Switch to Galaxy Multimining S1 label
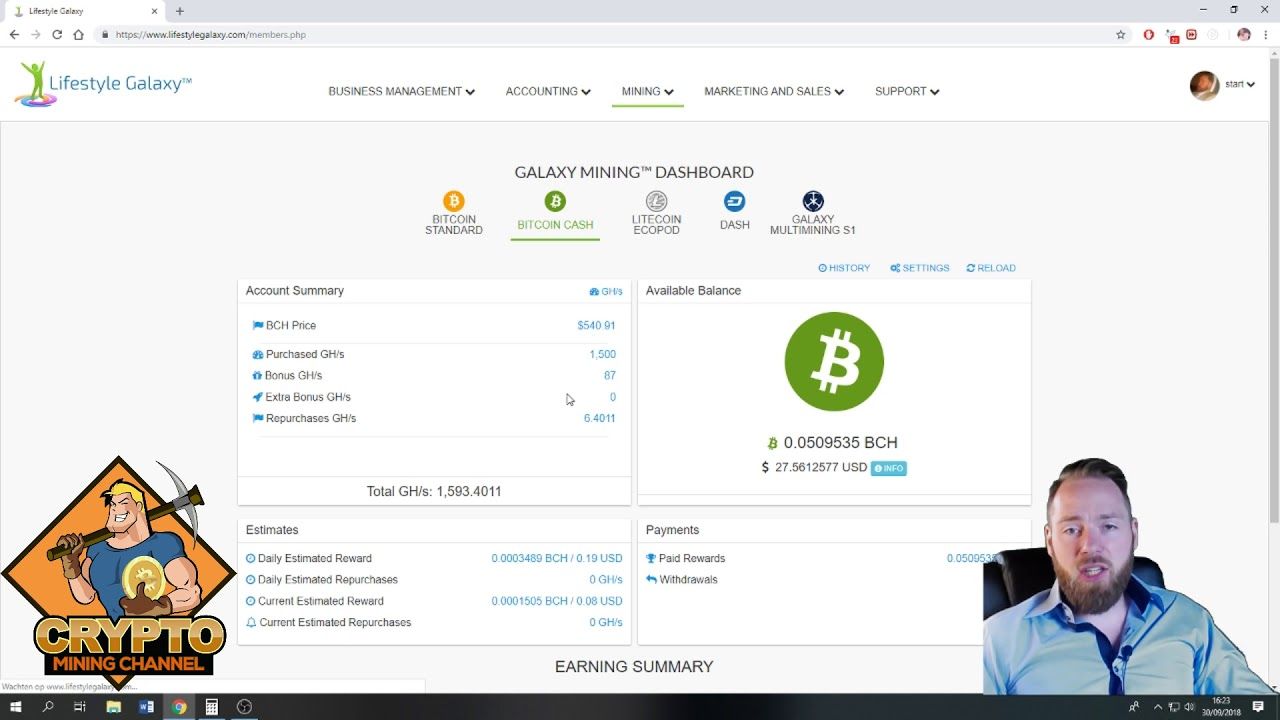Screen dimensions: 1280x720 pyautogui.click(x=813, y=225)
